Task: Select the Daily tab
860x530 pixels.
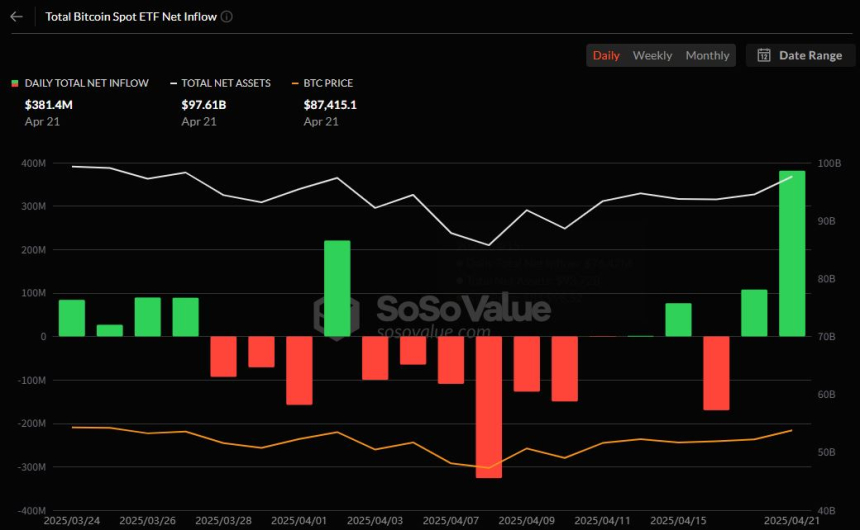Action: (x=606, y=56)
